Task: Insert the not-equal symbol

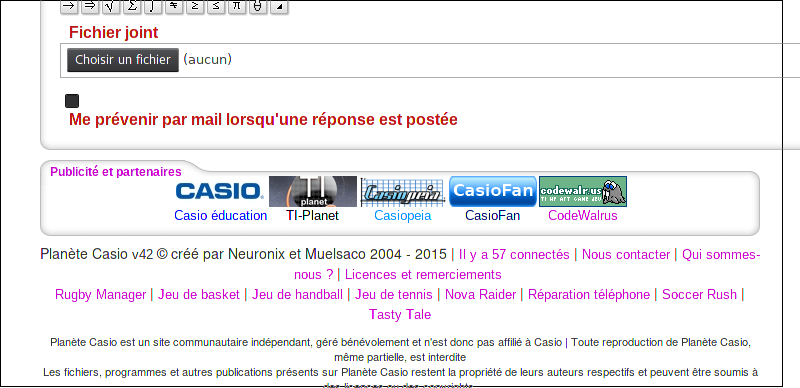Action: click(x=174, y=6)
